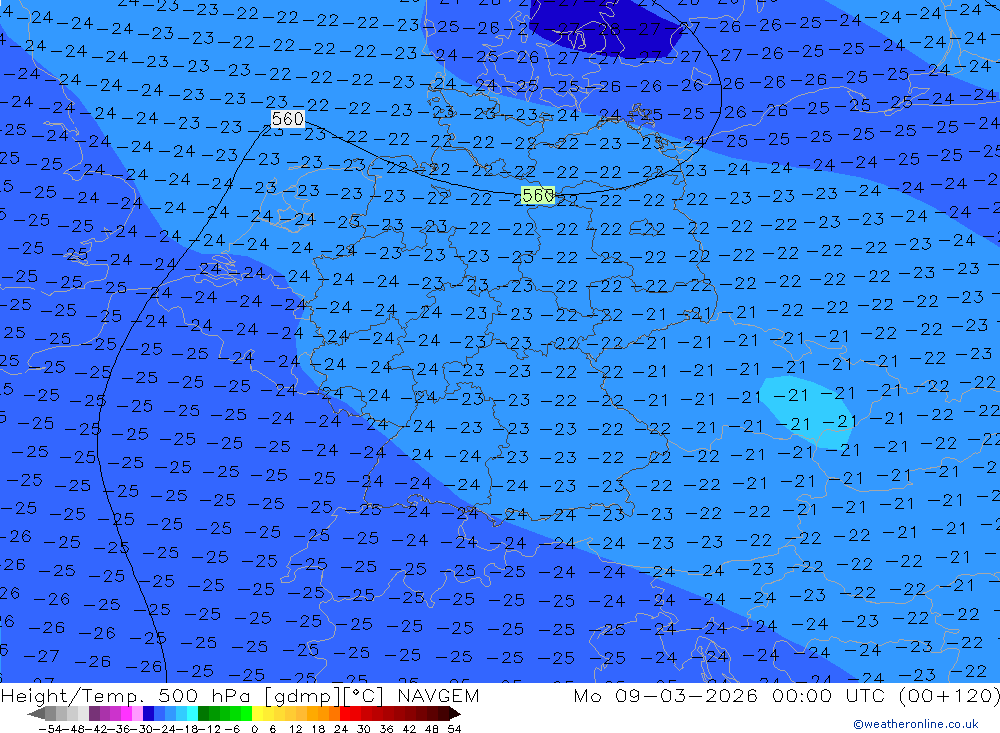Open the weatheronline.co.uk copyright link
The image size is (1000, 733).
[916, 723]
